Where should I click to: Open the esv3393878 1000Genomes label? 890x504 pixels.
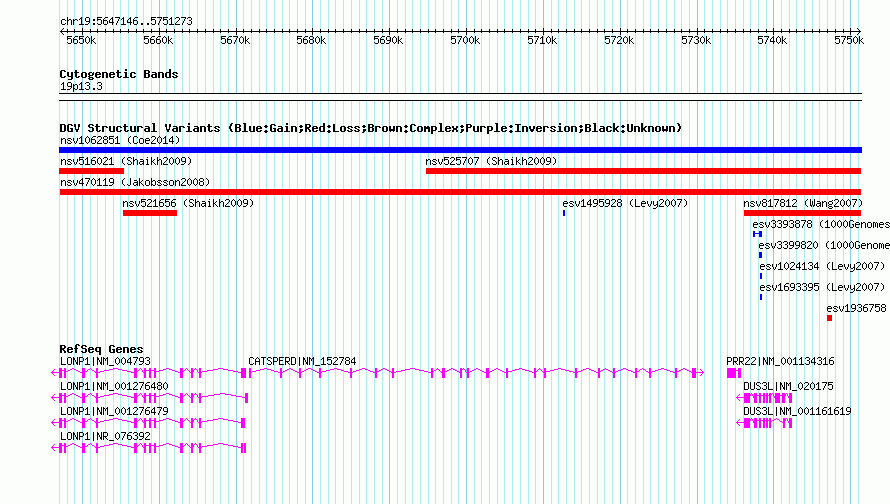[821, 224]
